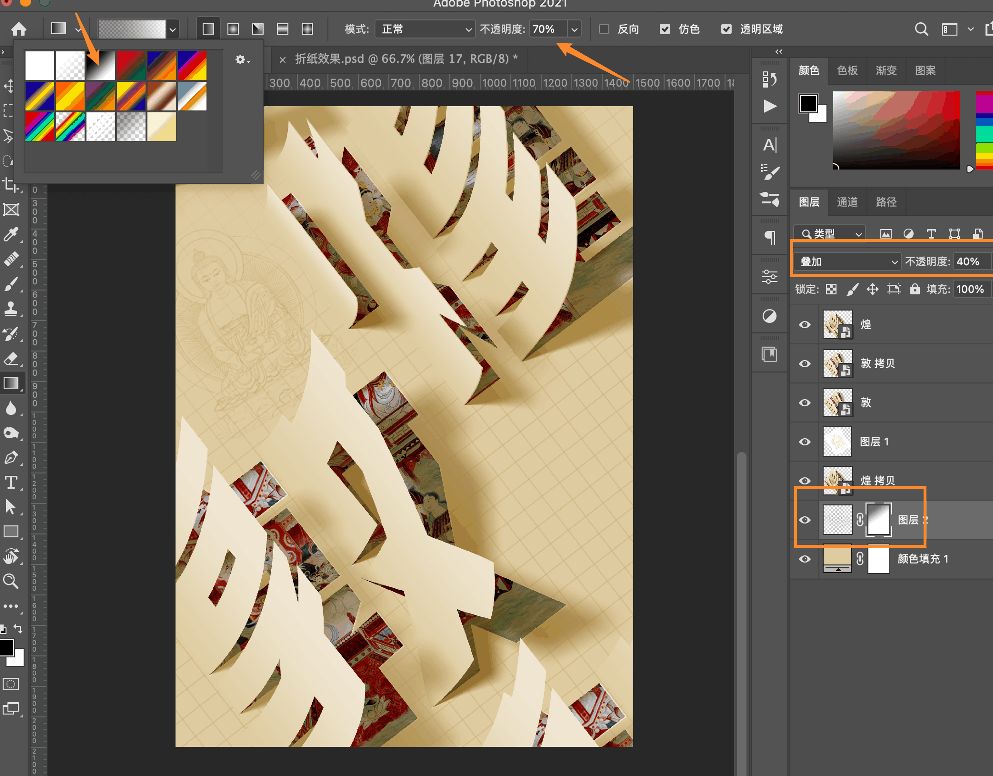
Task: Switch to the 通道 tab
Action: (847, 202)
